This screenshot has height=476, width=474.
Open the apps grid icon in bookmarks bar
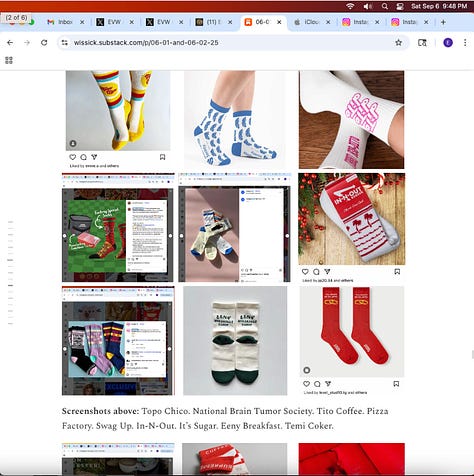coord(9,60)
